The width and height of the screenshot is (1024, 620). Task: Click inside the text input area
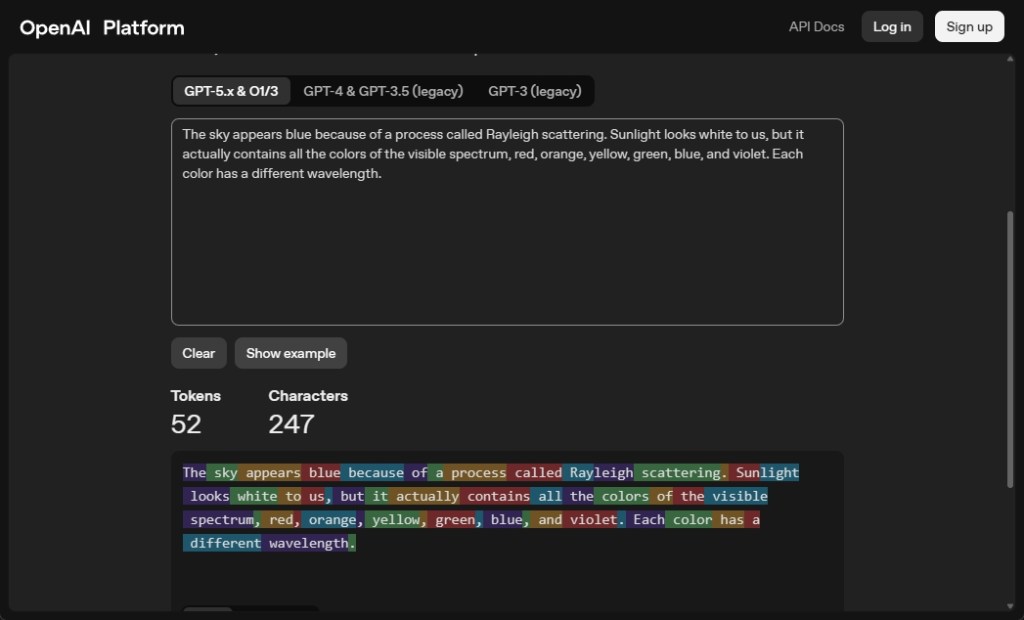507,220
